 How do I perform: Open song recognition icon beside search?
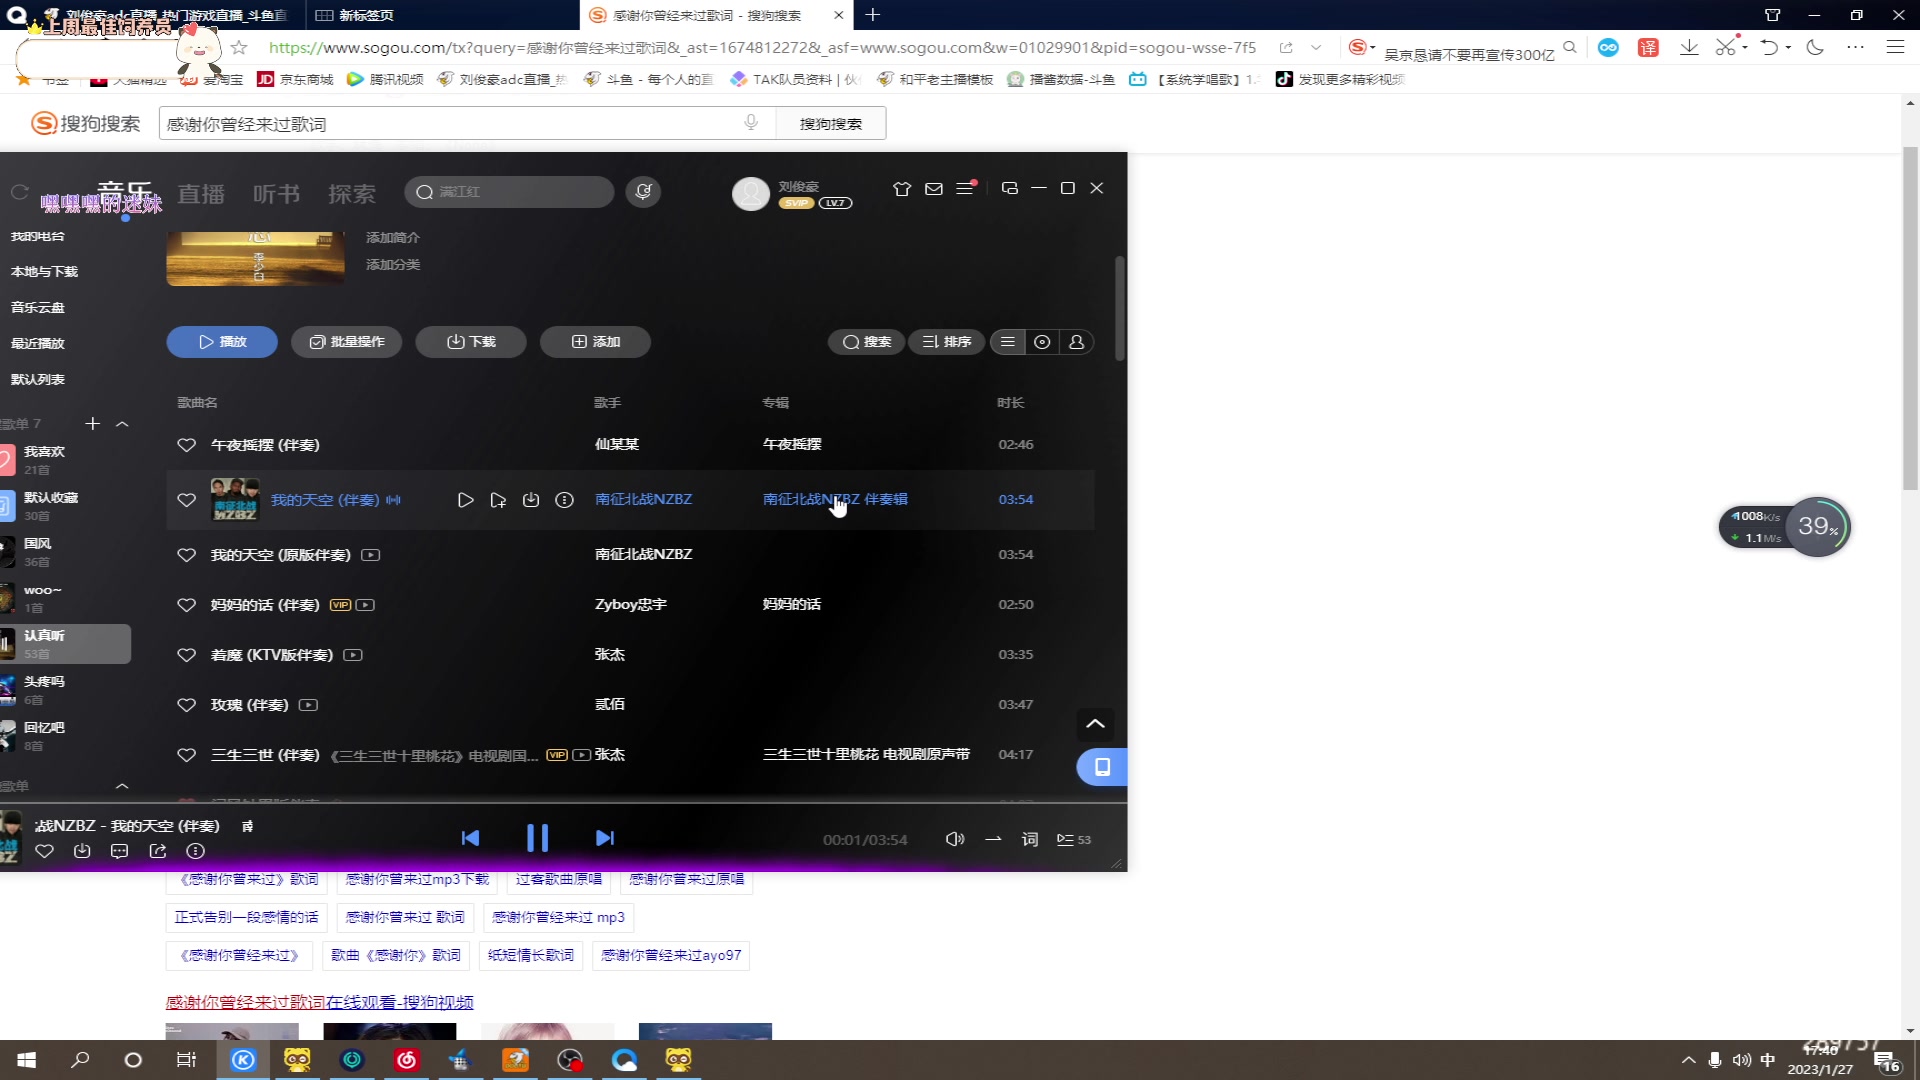pos(643,192)
